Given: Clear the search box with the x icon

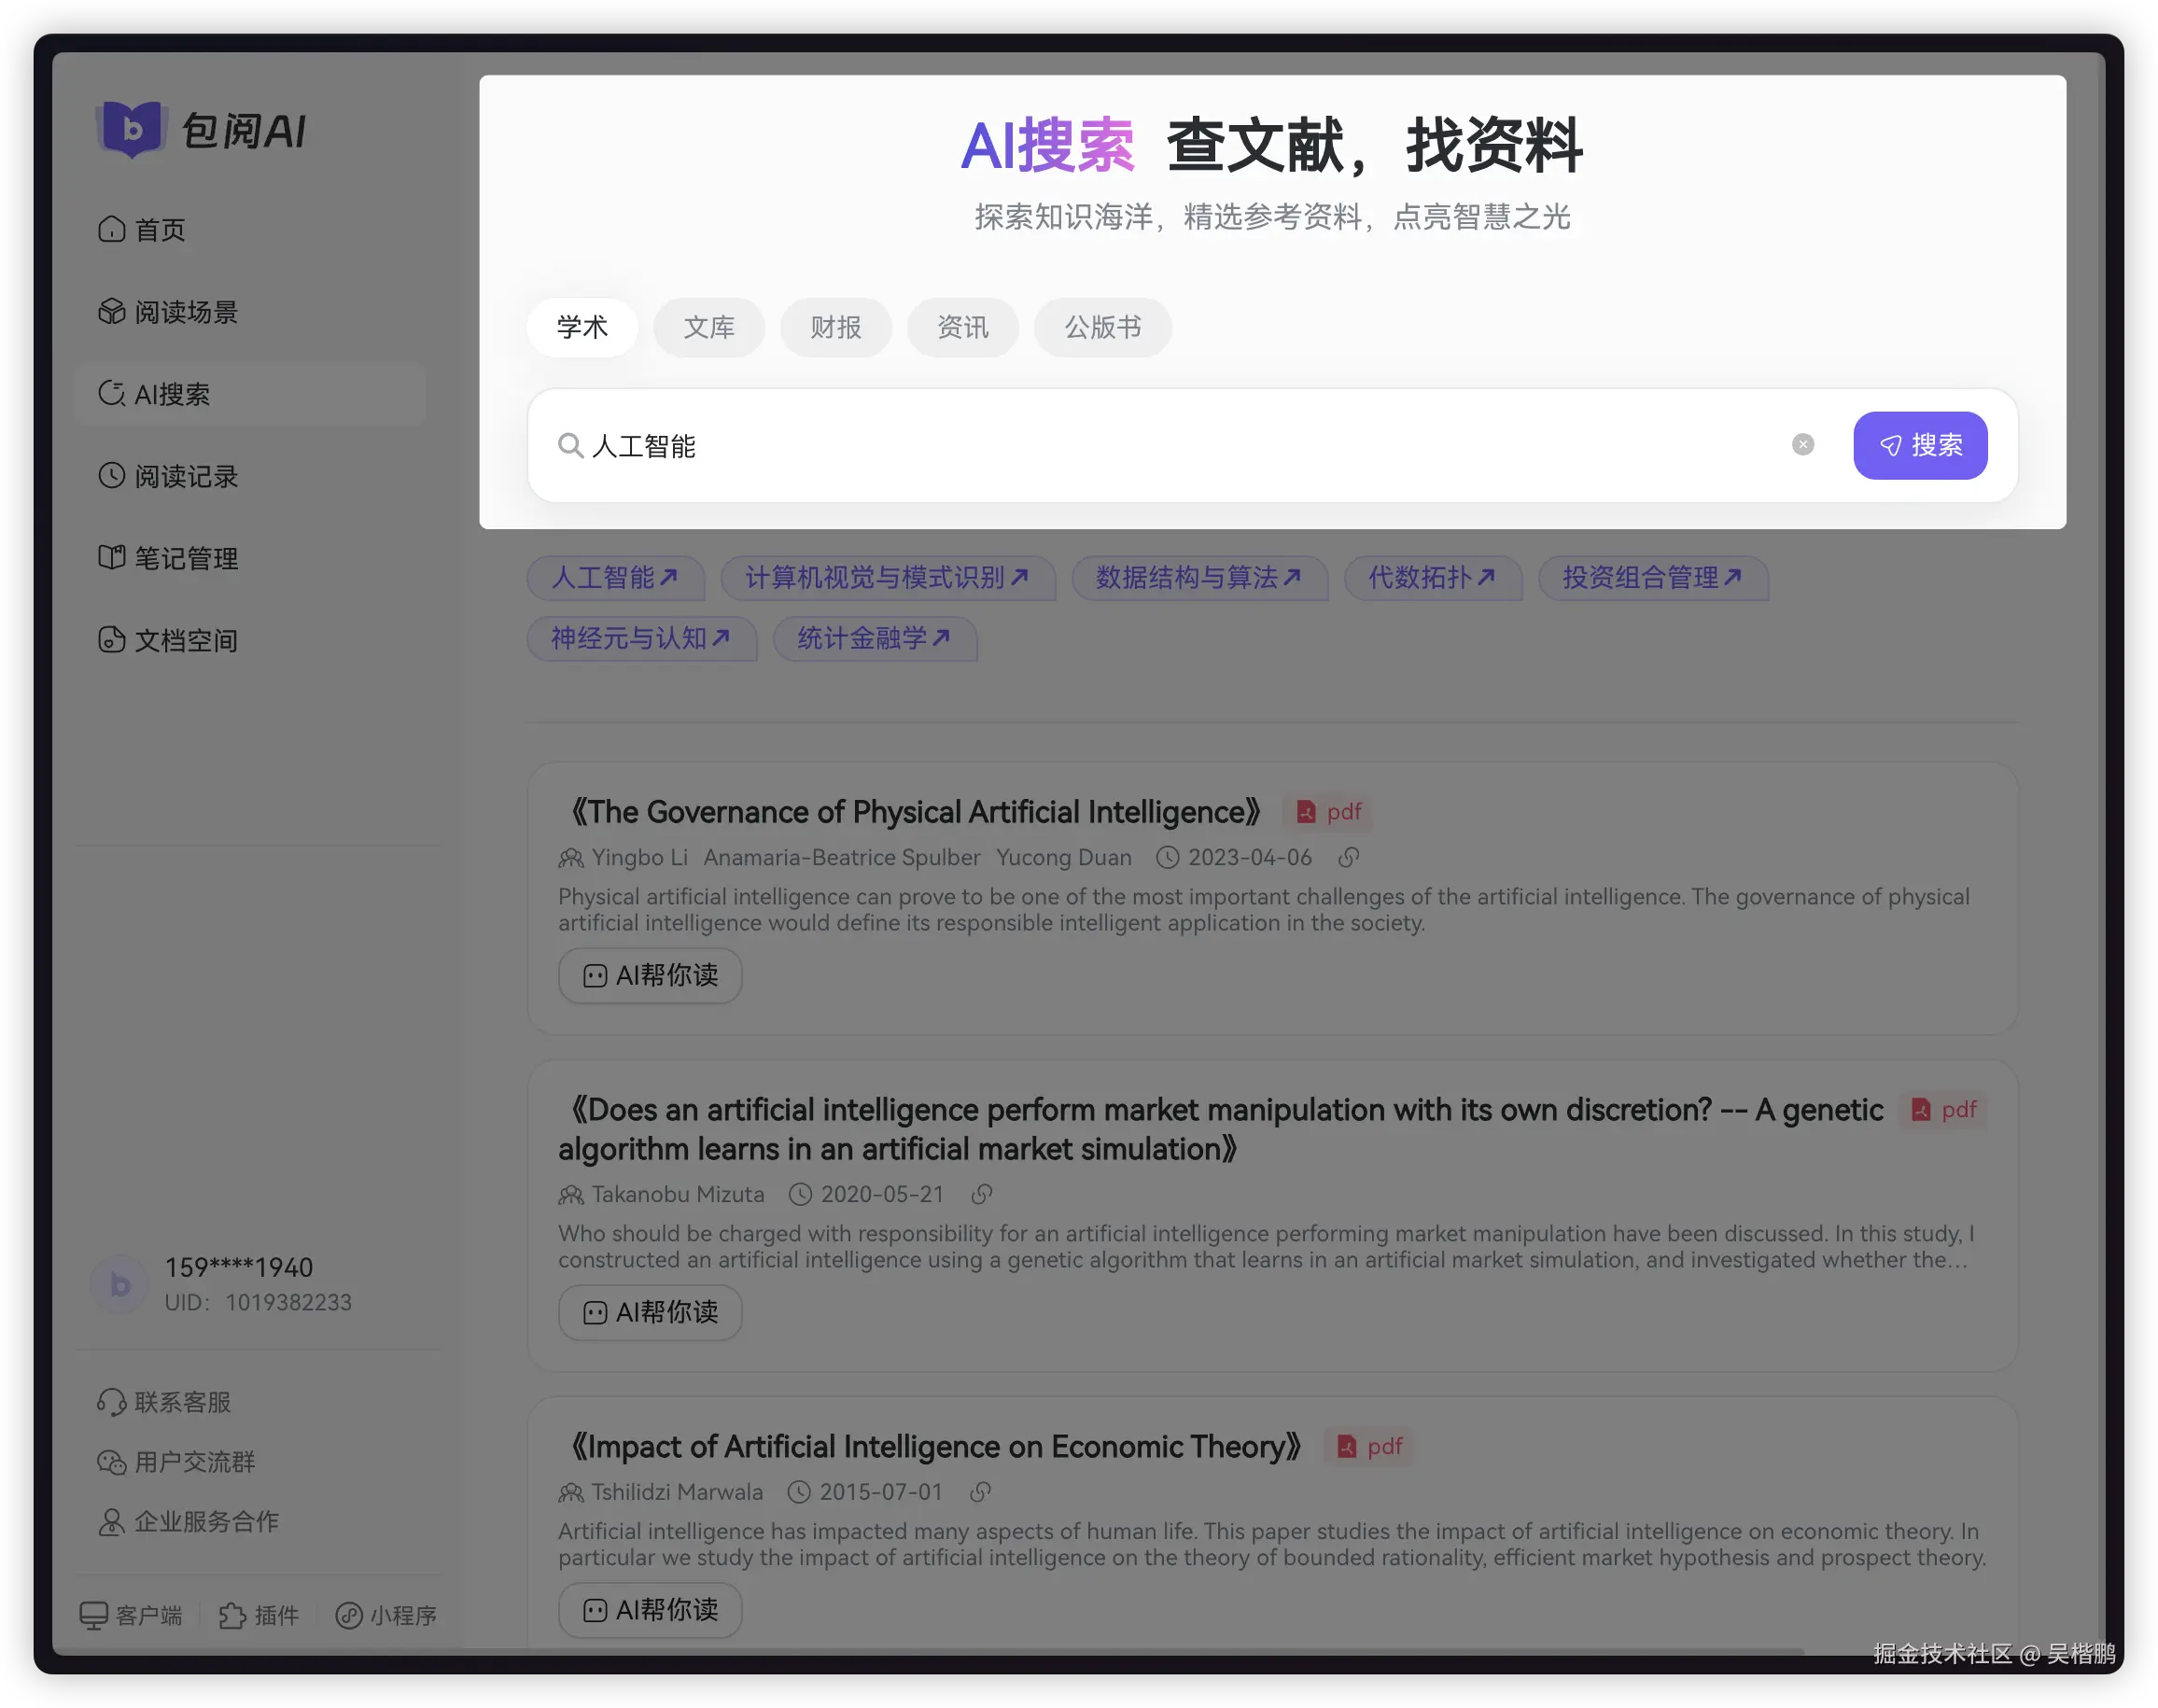Looking at the screenshot, I should point(1802,445).
